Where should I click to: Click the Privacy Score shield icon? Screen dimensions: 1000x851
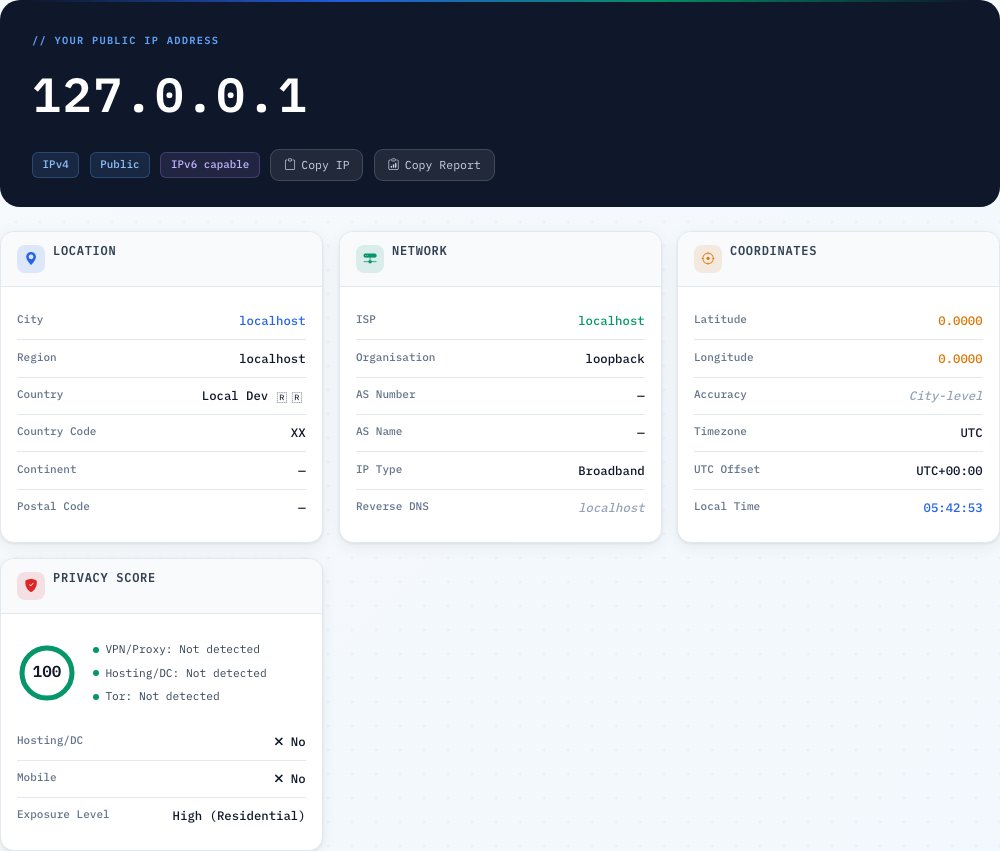[x=31, y=586]
